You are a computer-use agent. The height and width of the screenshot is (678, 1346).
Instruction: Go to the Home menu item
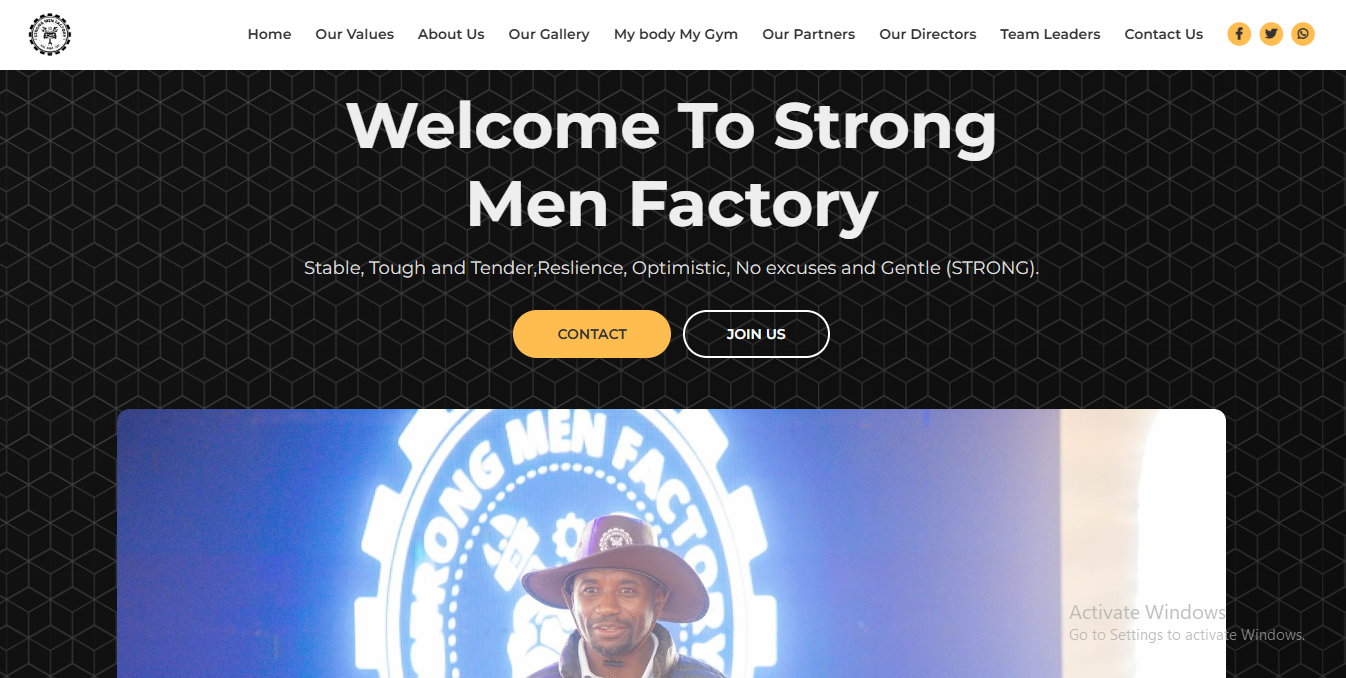[269, 34]
